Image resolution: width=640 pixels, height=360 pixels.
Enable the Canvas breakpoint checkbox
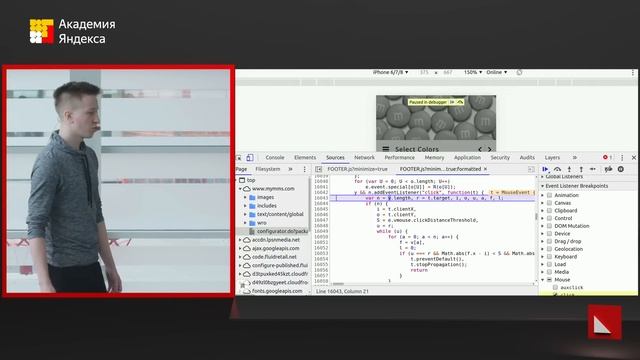click(x=549, y=203)
